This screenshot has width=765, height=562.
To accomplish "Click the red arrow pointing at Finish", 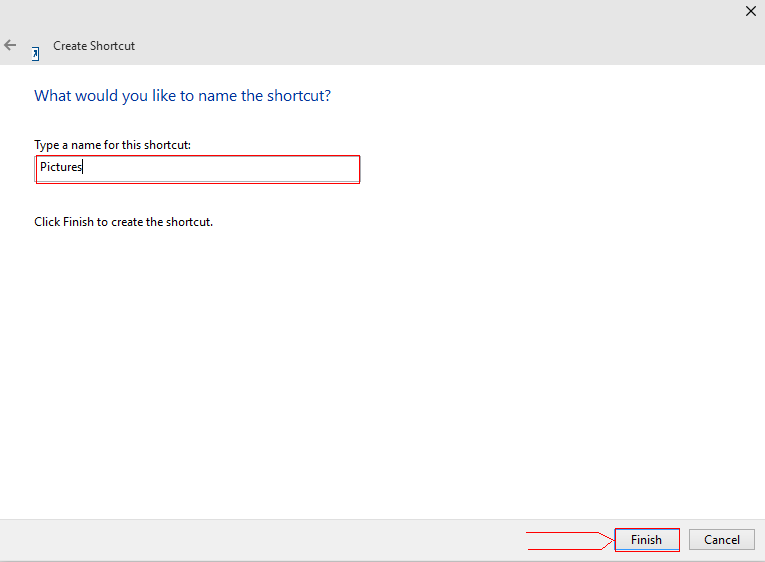I will [x=570, y=540].
